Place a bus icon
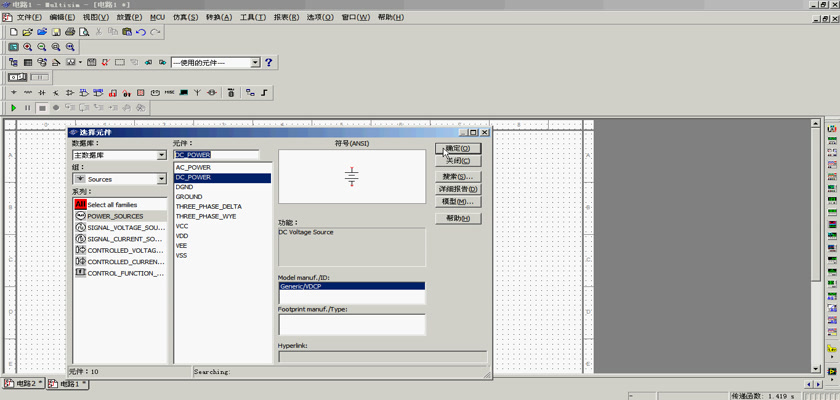Screen dimensions: 840x400 coord(265,93)
